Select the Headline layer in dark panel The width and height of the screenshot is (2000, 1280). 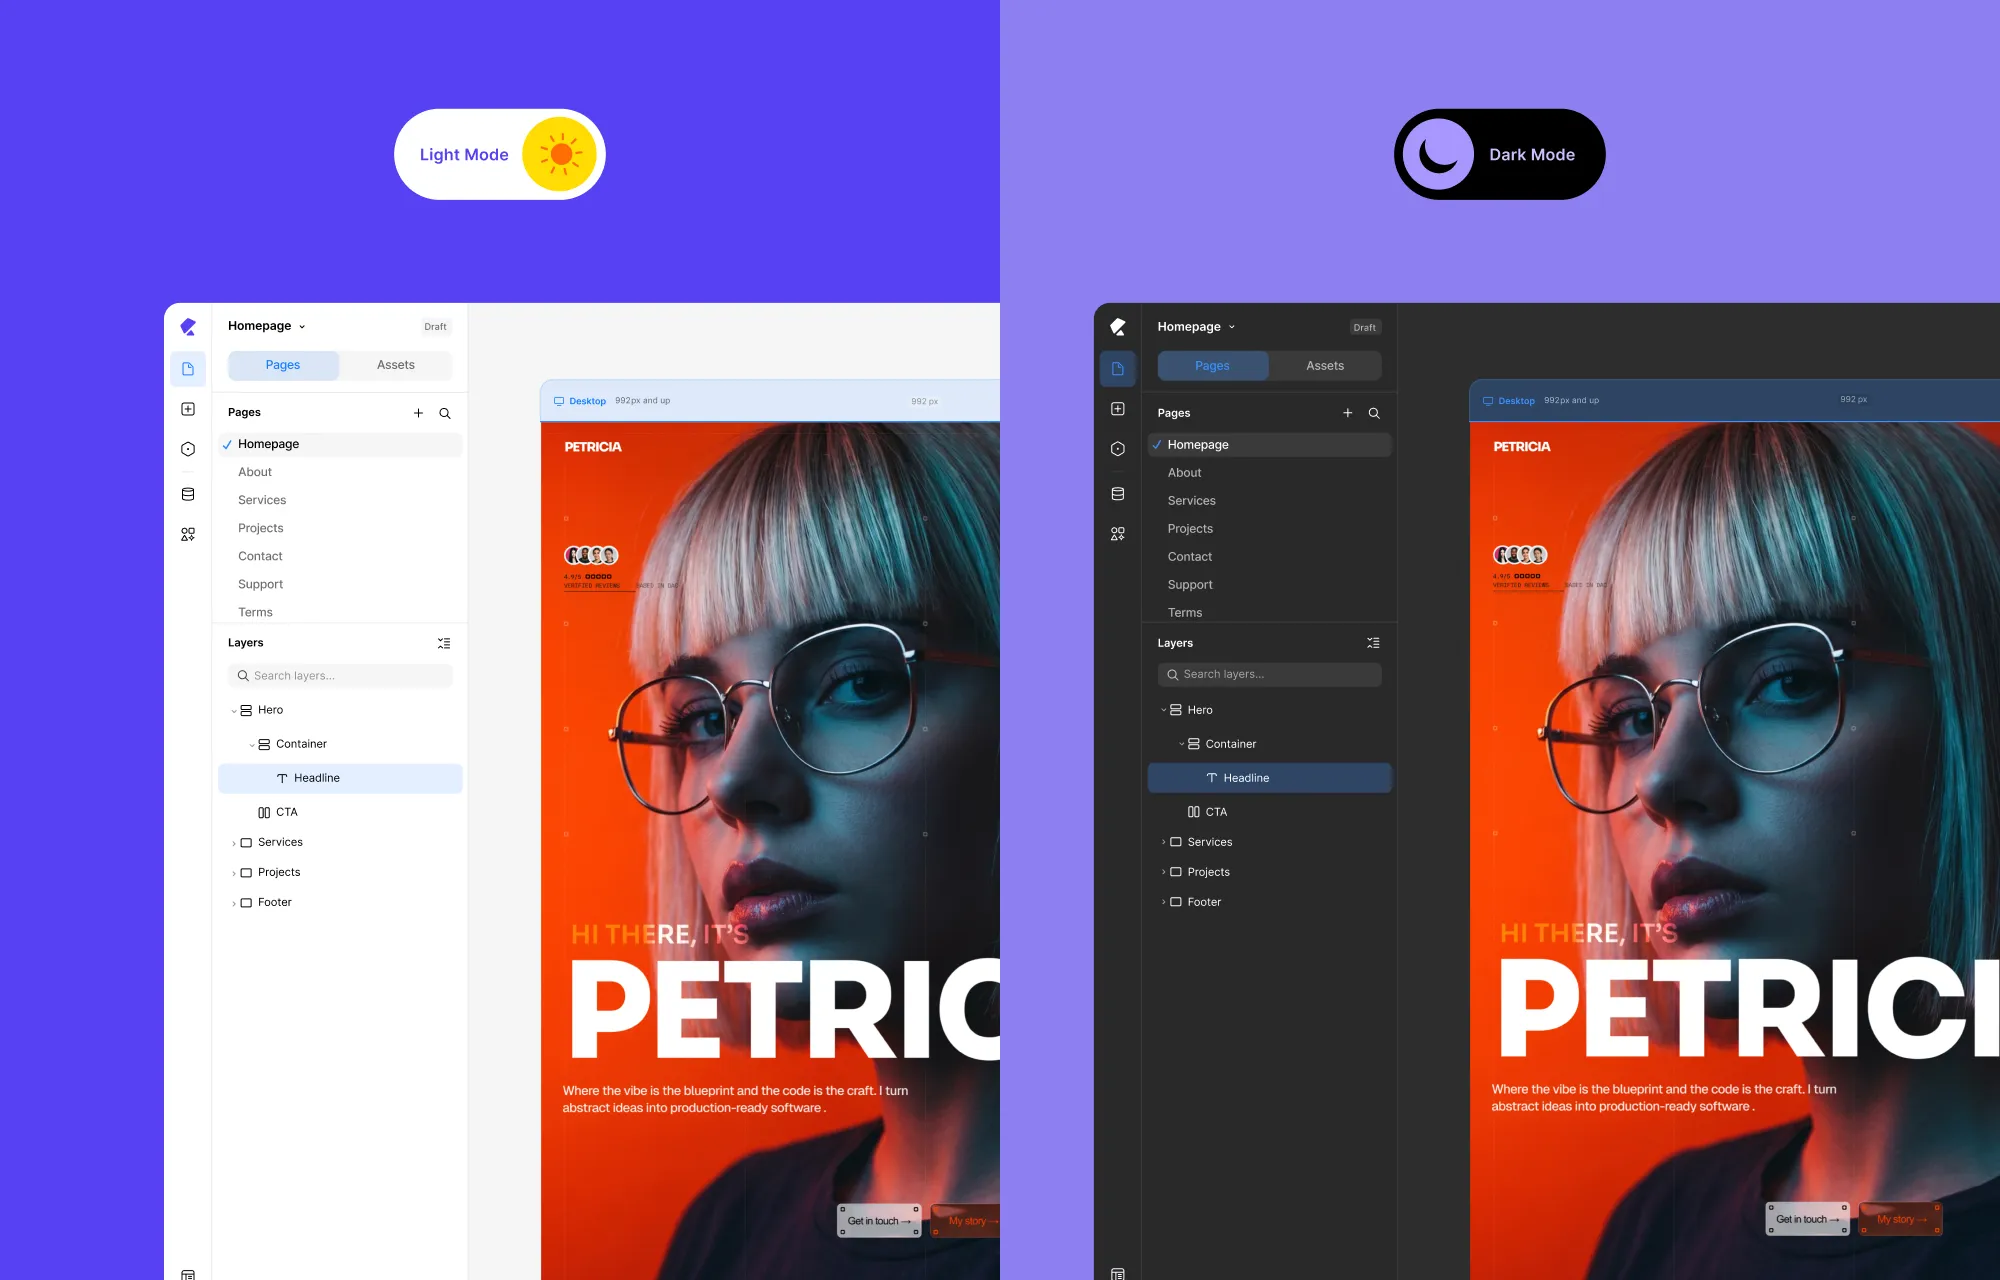(x=1270, y=778)
